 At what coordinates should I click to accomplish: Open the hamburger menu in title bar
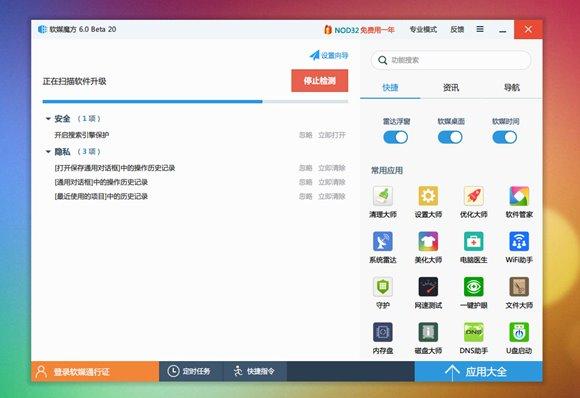tap(480, 29)
